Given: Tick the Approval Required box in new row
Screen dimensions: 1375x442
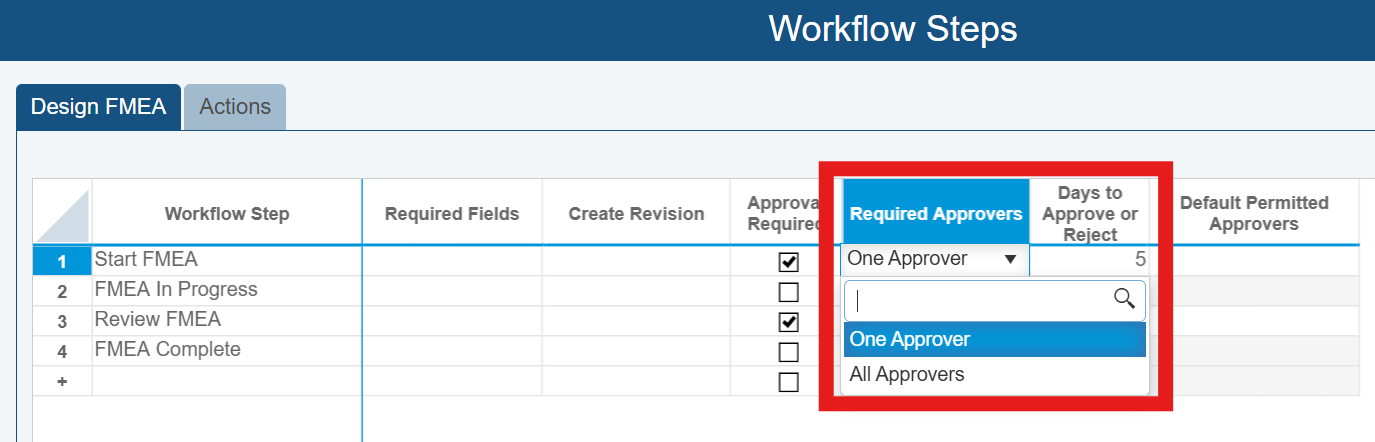Looking at the screenshot, I should tap(789, 382).
